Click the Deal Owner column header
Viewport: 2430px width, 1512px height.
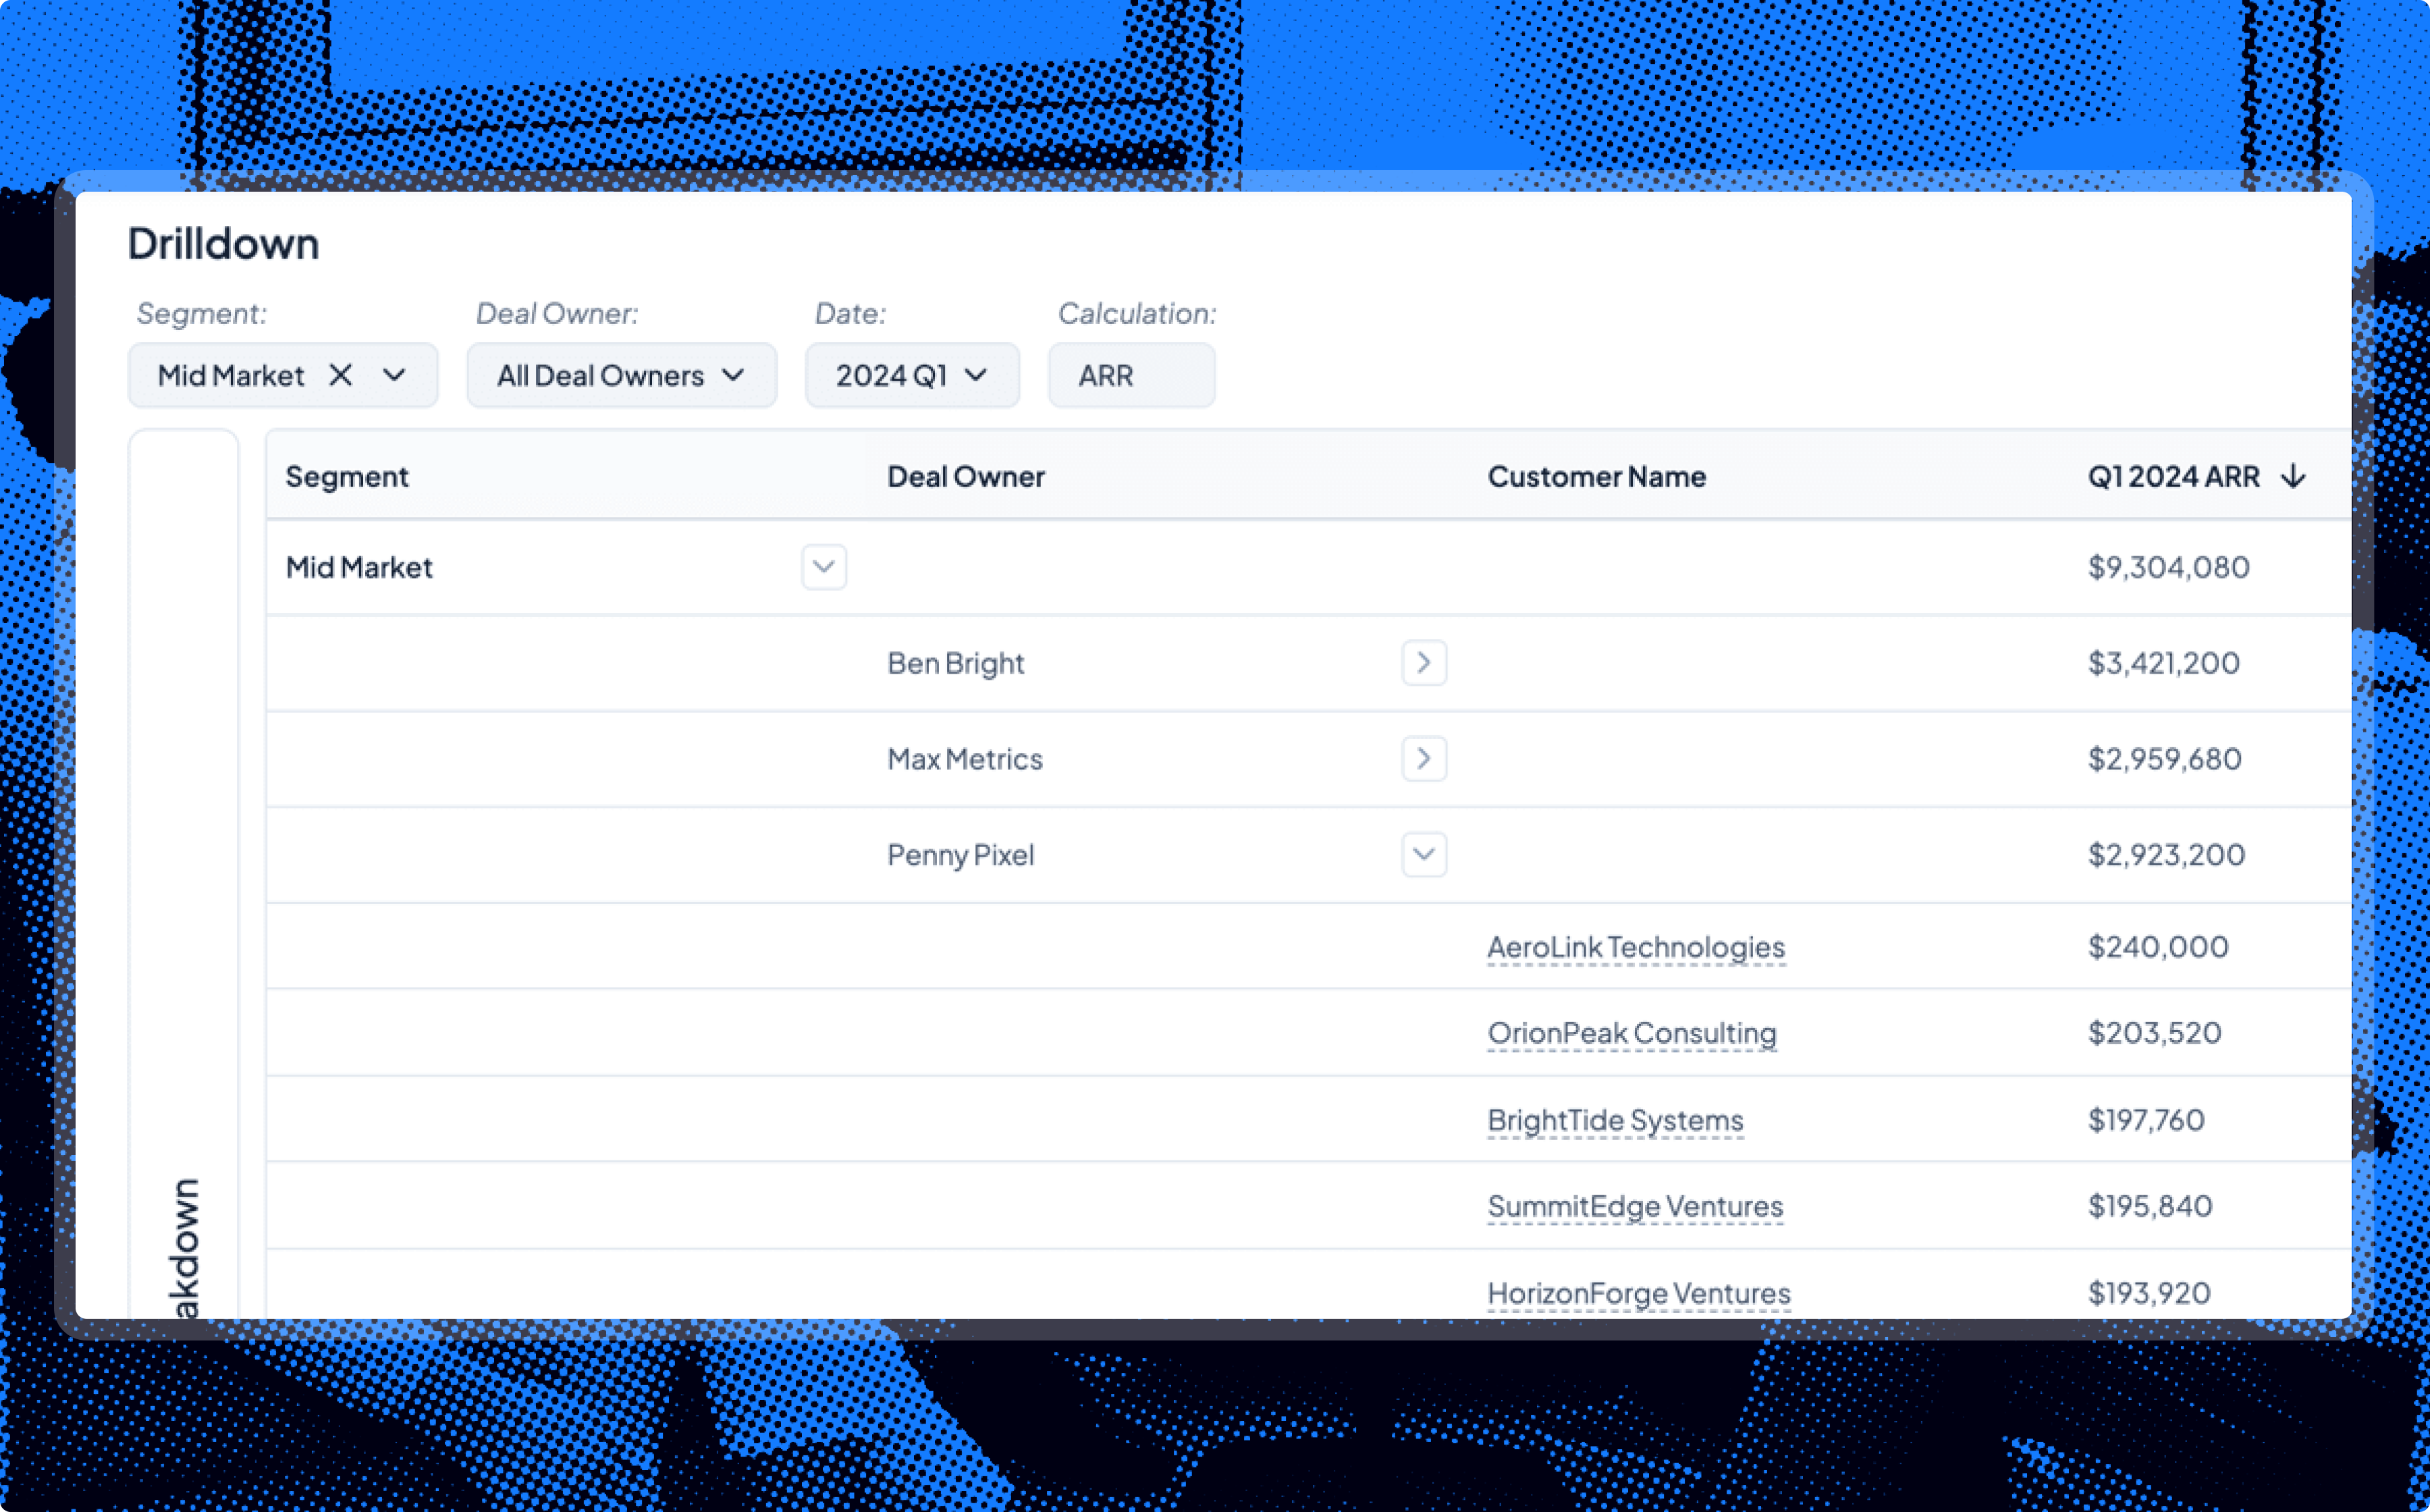(x=965, y=476)
